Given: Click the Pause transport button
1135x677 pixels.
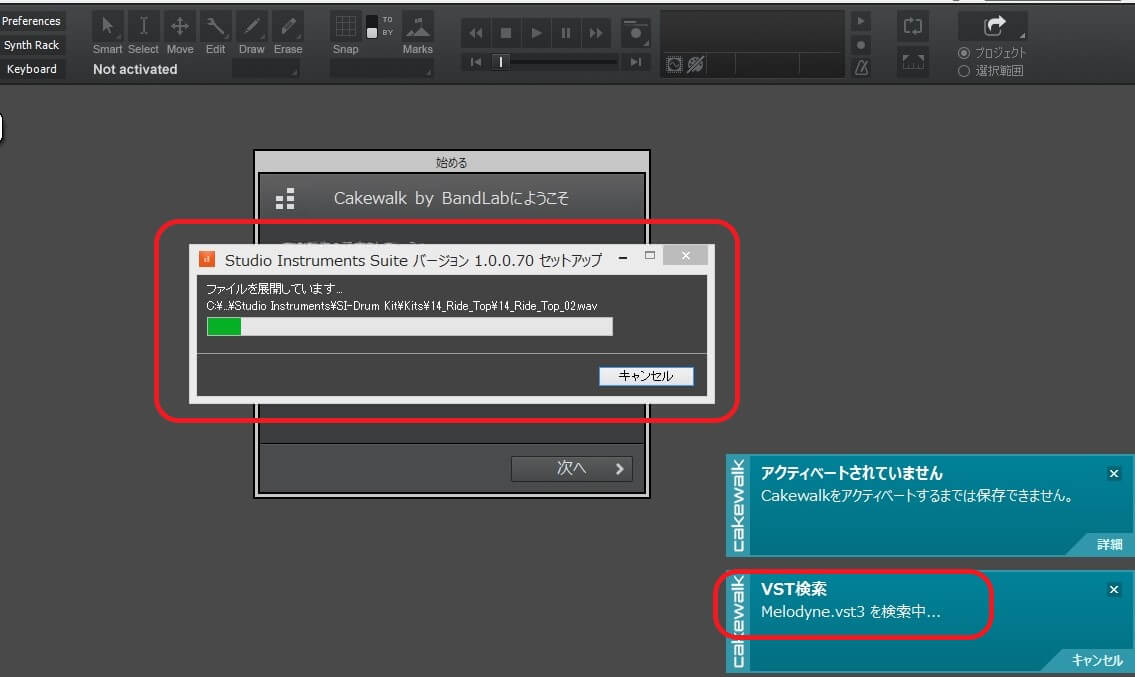Looking at the screenshot, I should click(x=565, y=33).
